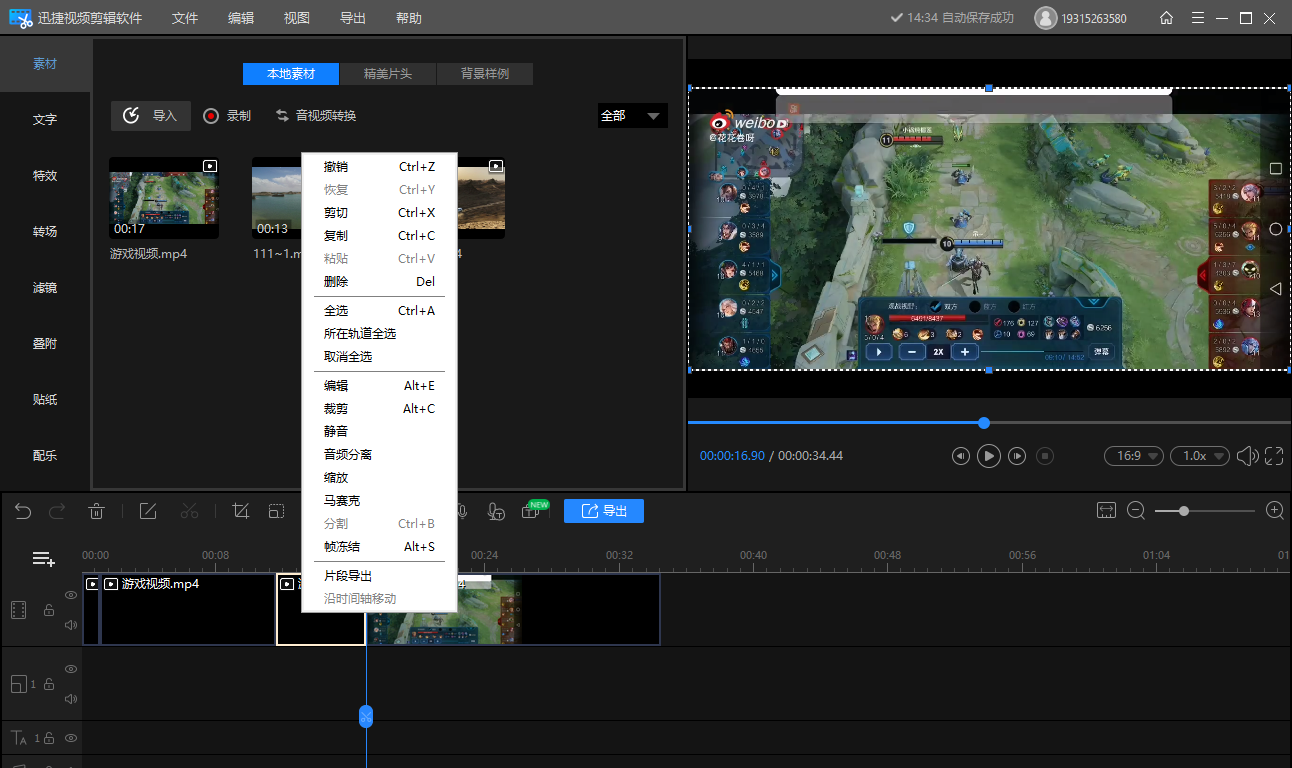Go to next frame in preview controls

[x=1017, y=456]
